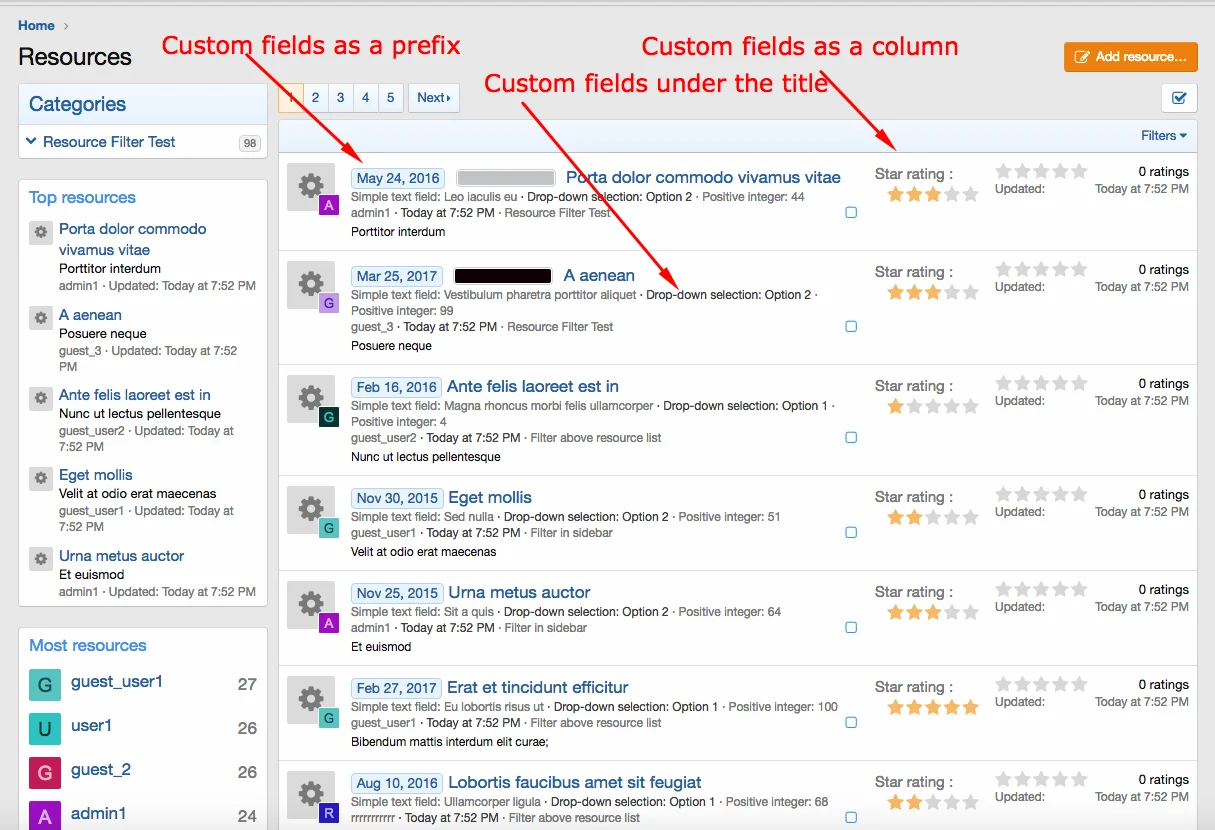Viewport: 1215px width, 830px height.
Task: Go to page 3
Action: (x=340, y=97)
